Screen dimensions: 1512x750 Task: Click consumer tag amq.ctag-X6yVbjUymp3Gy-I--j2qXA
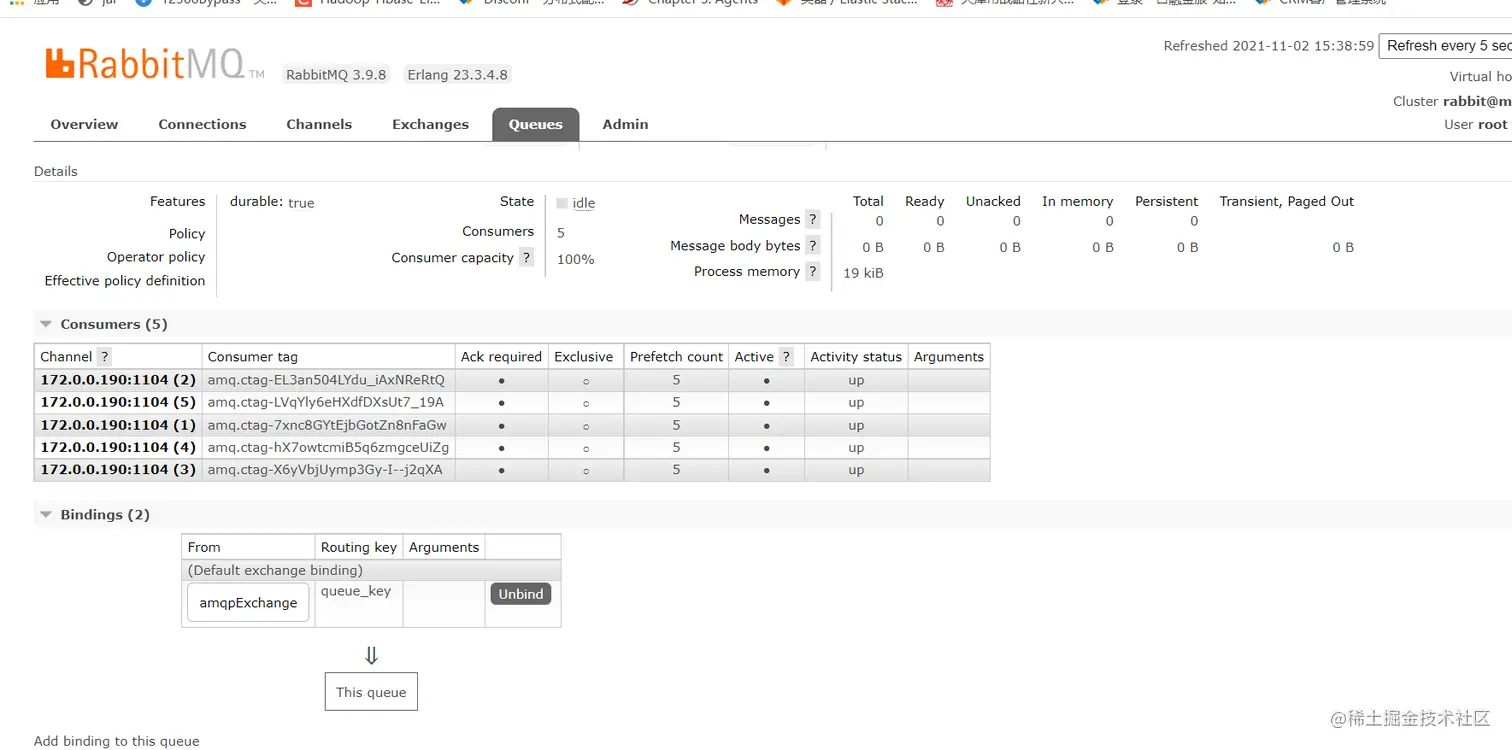(325, 470)
